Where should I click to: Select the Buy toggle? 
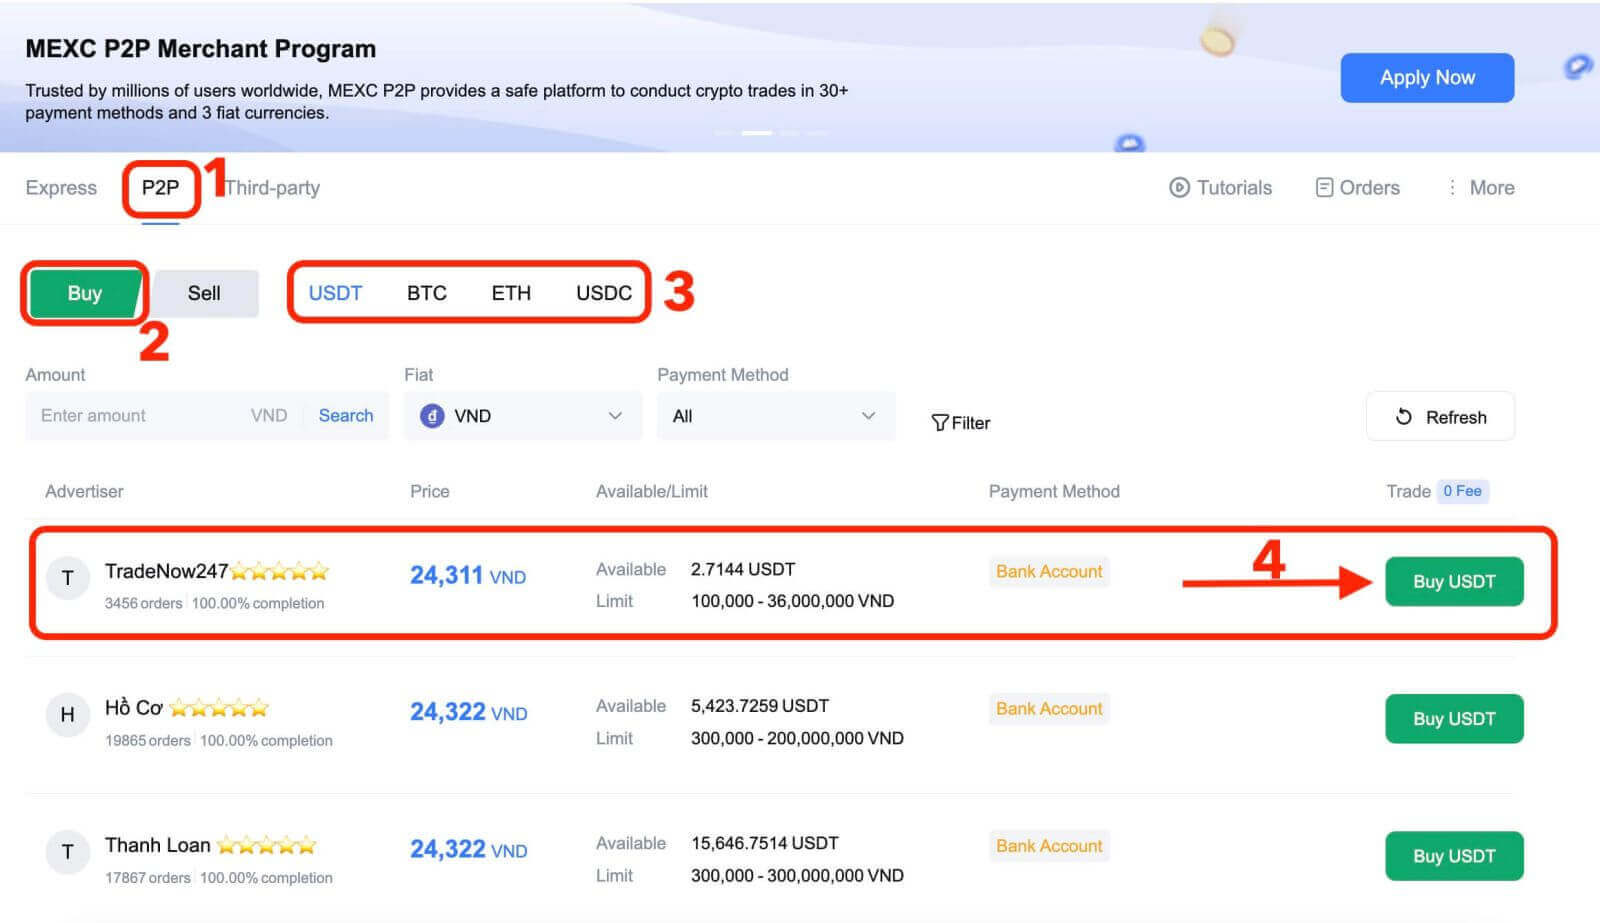pos(85,293)
